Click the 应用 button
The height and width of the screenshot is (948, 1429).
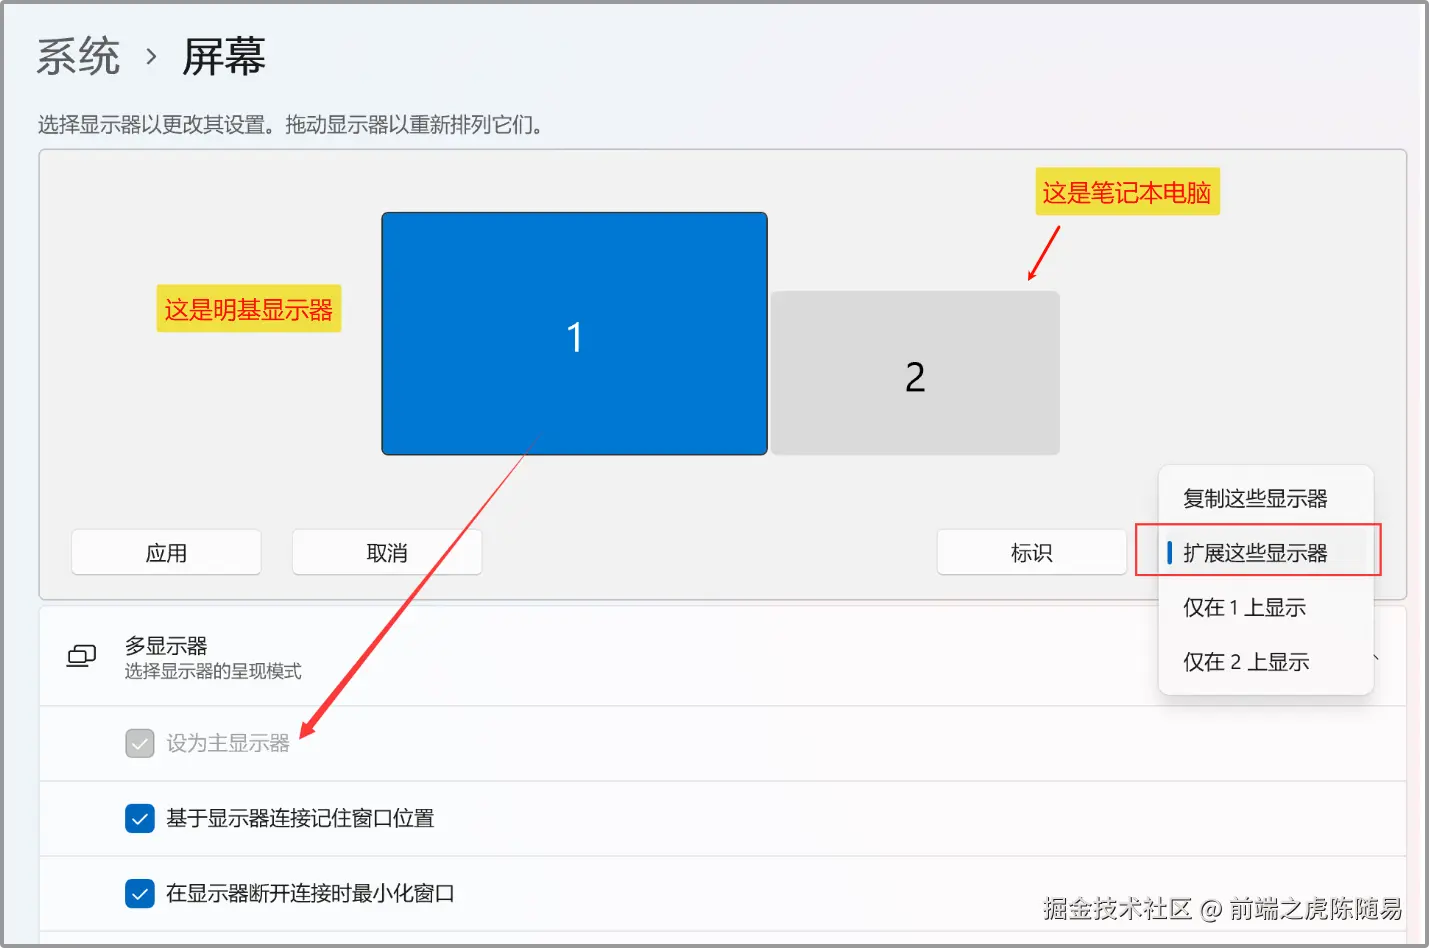coord(166,552)
